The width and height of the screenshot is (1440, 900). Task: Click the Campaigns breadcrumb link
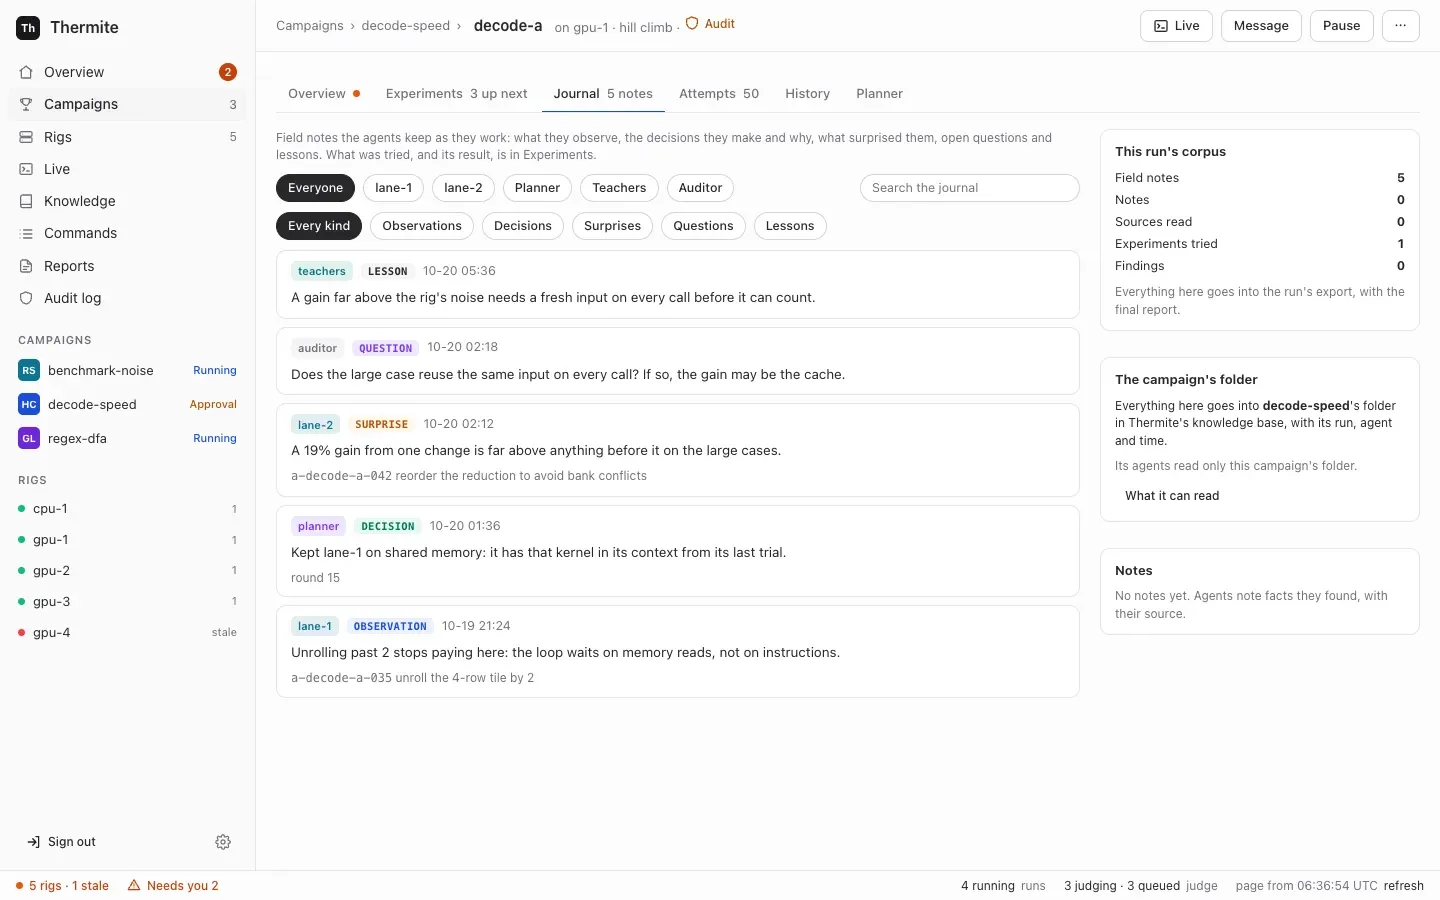pyautogui.click(x=310, y=26)
